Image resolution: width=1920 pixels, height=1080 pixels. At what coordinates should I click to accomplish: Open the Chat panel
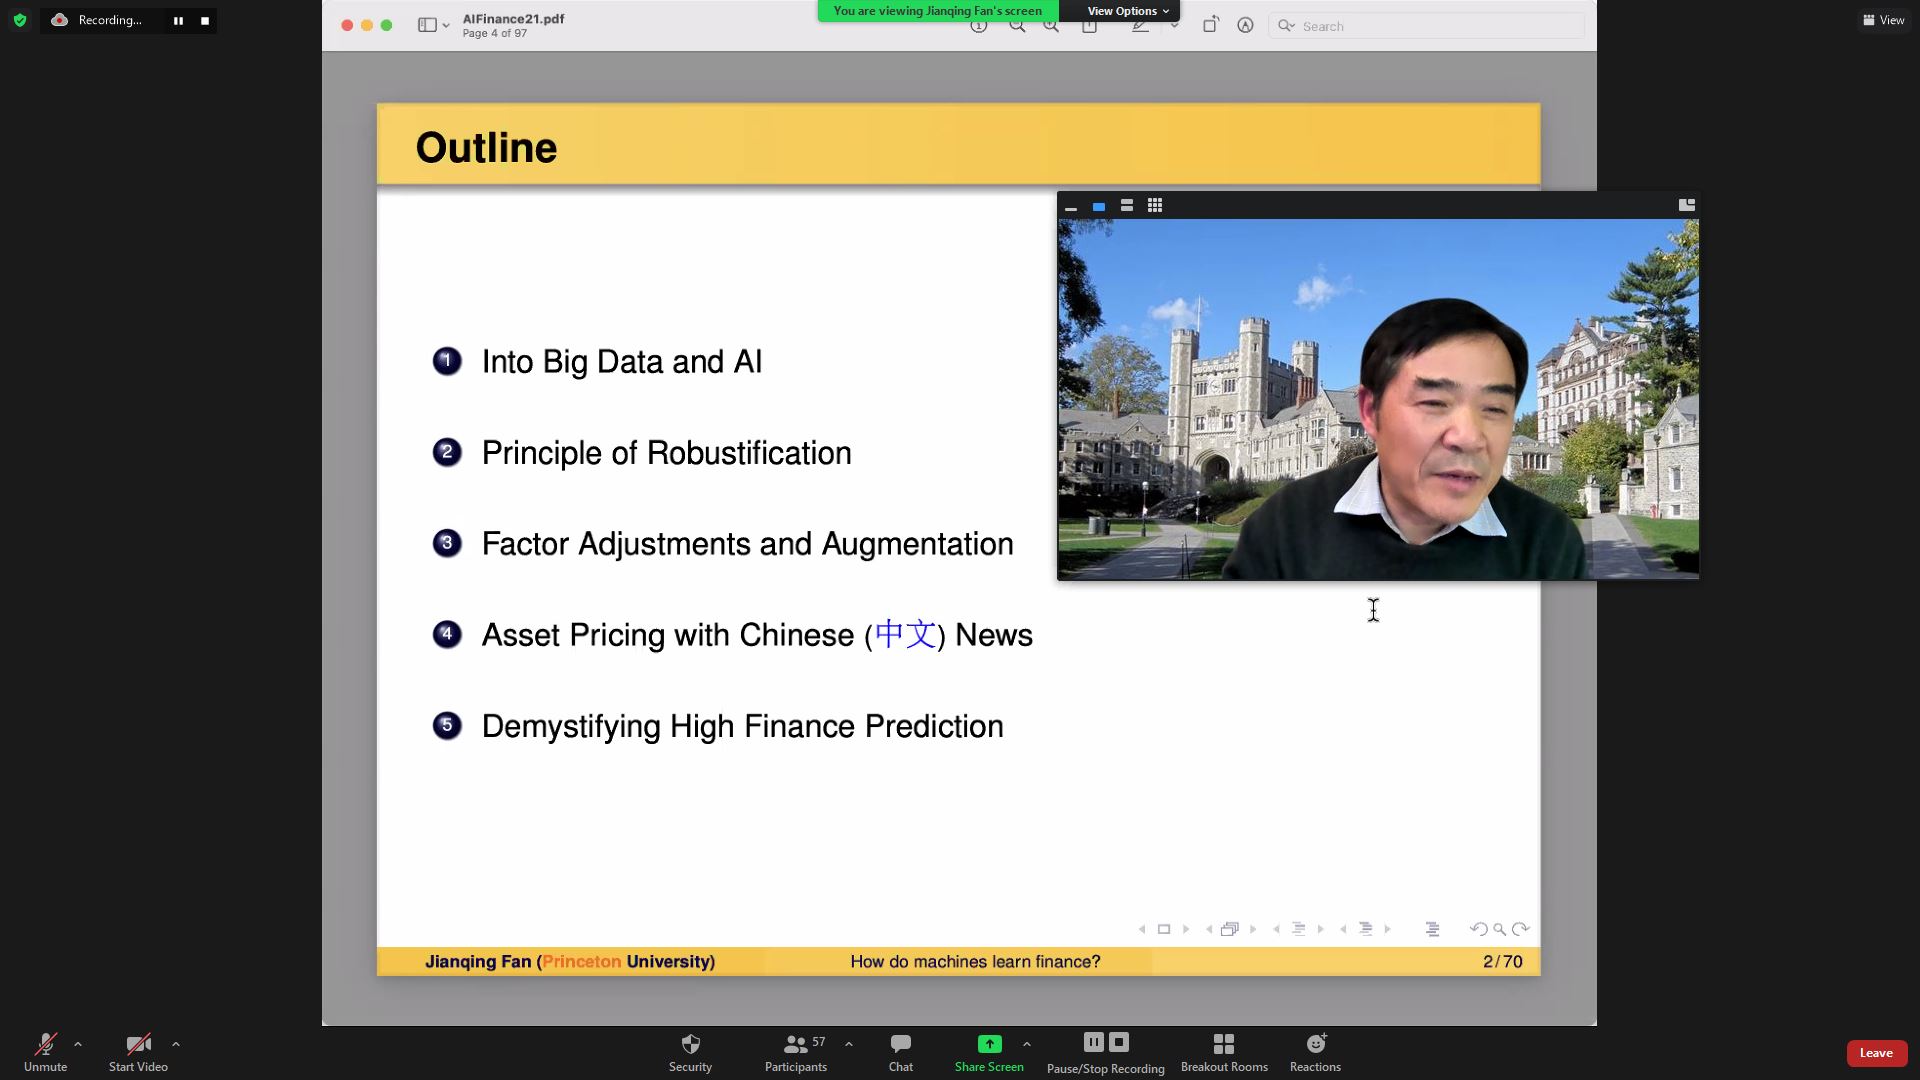[x=901, y=1052]
